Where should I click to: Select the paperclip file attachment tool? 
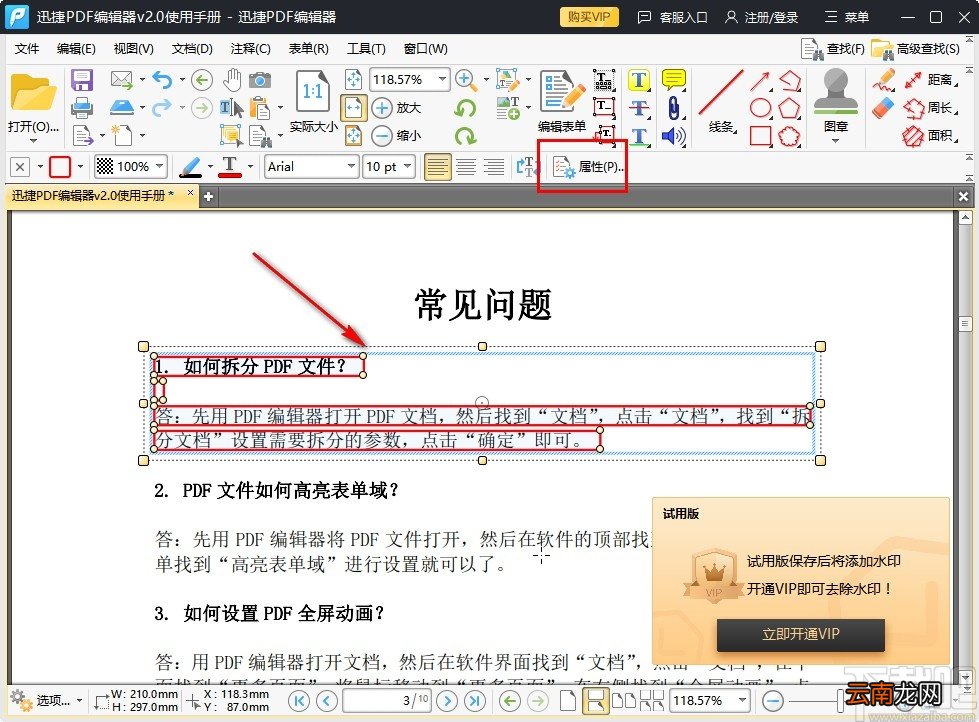(x=673, y=108)
